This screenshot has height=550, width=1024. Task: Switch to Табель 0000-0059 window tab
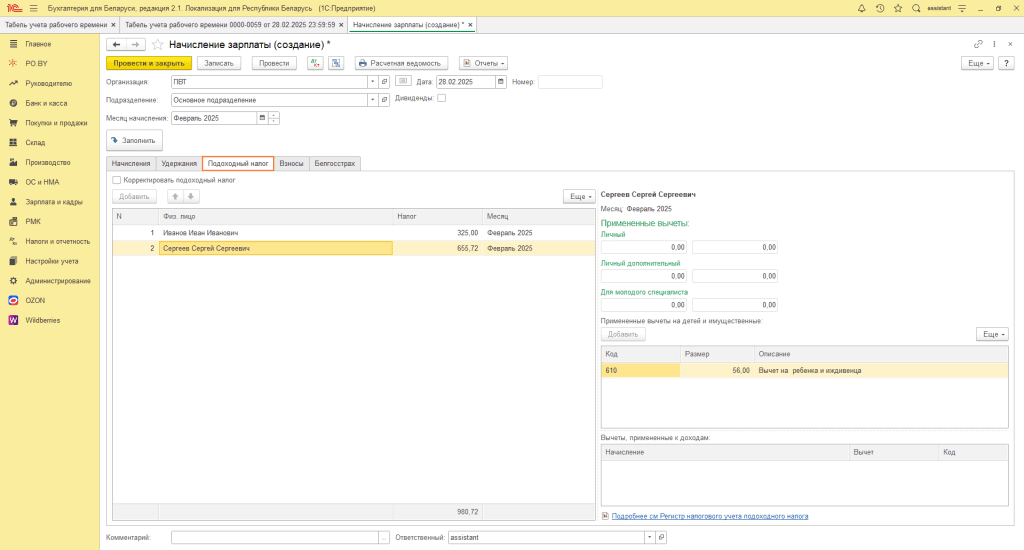click(x=230, y=25)
